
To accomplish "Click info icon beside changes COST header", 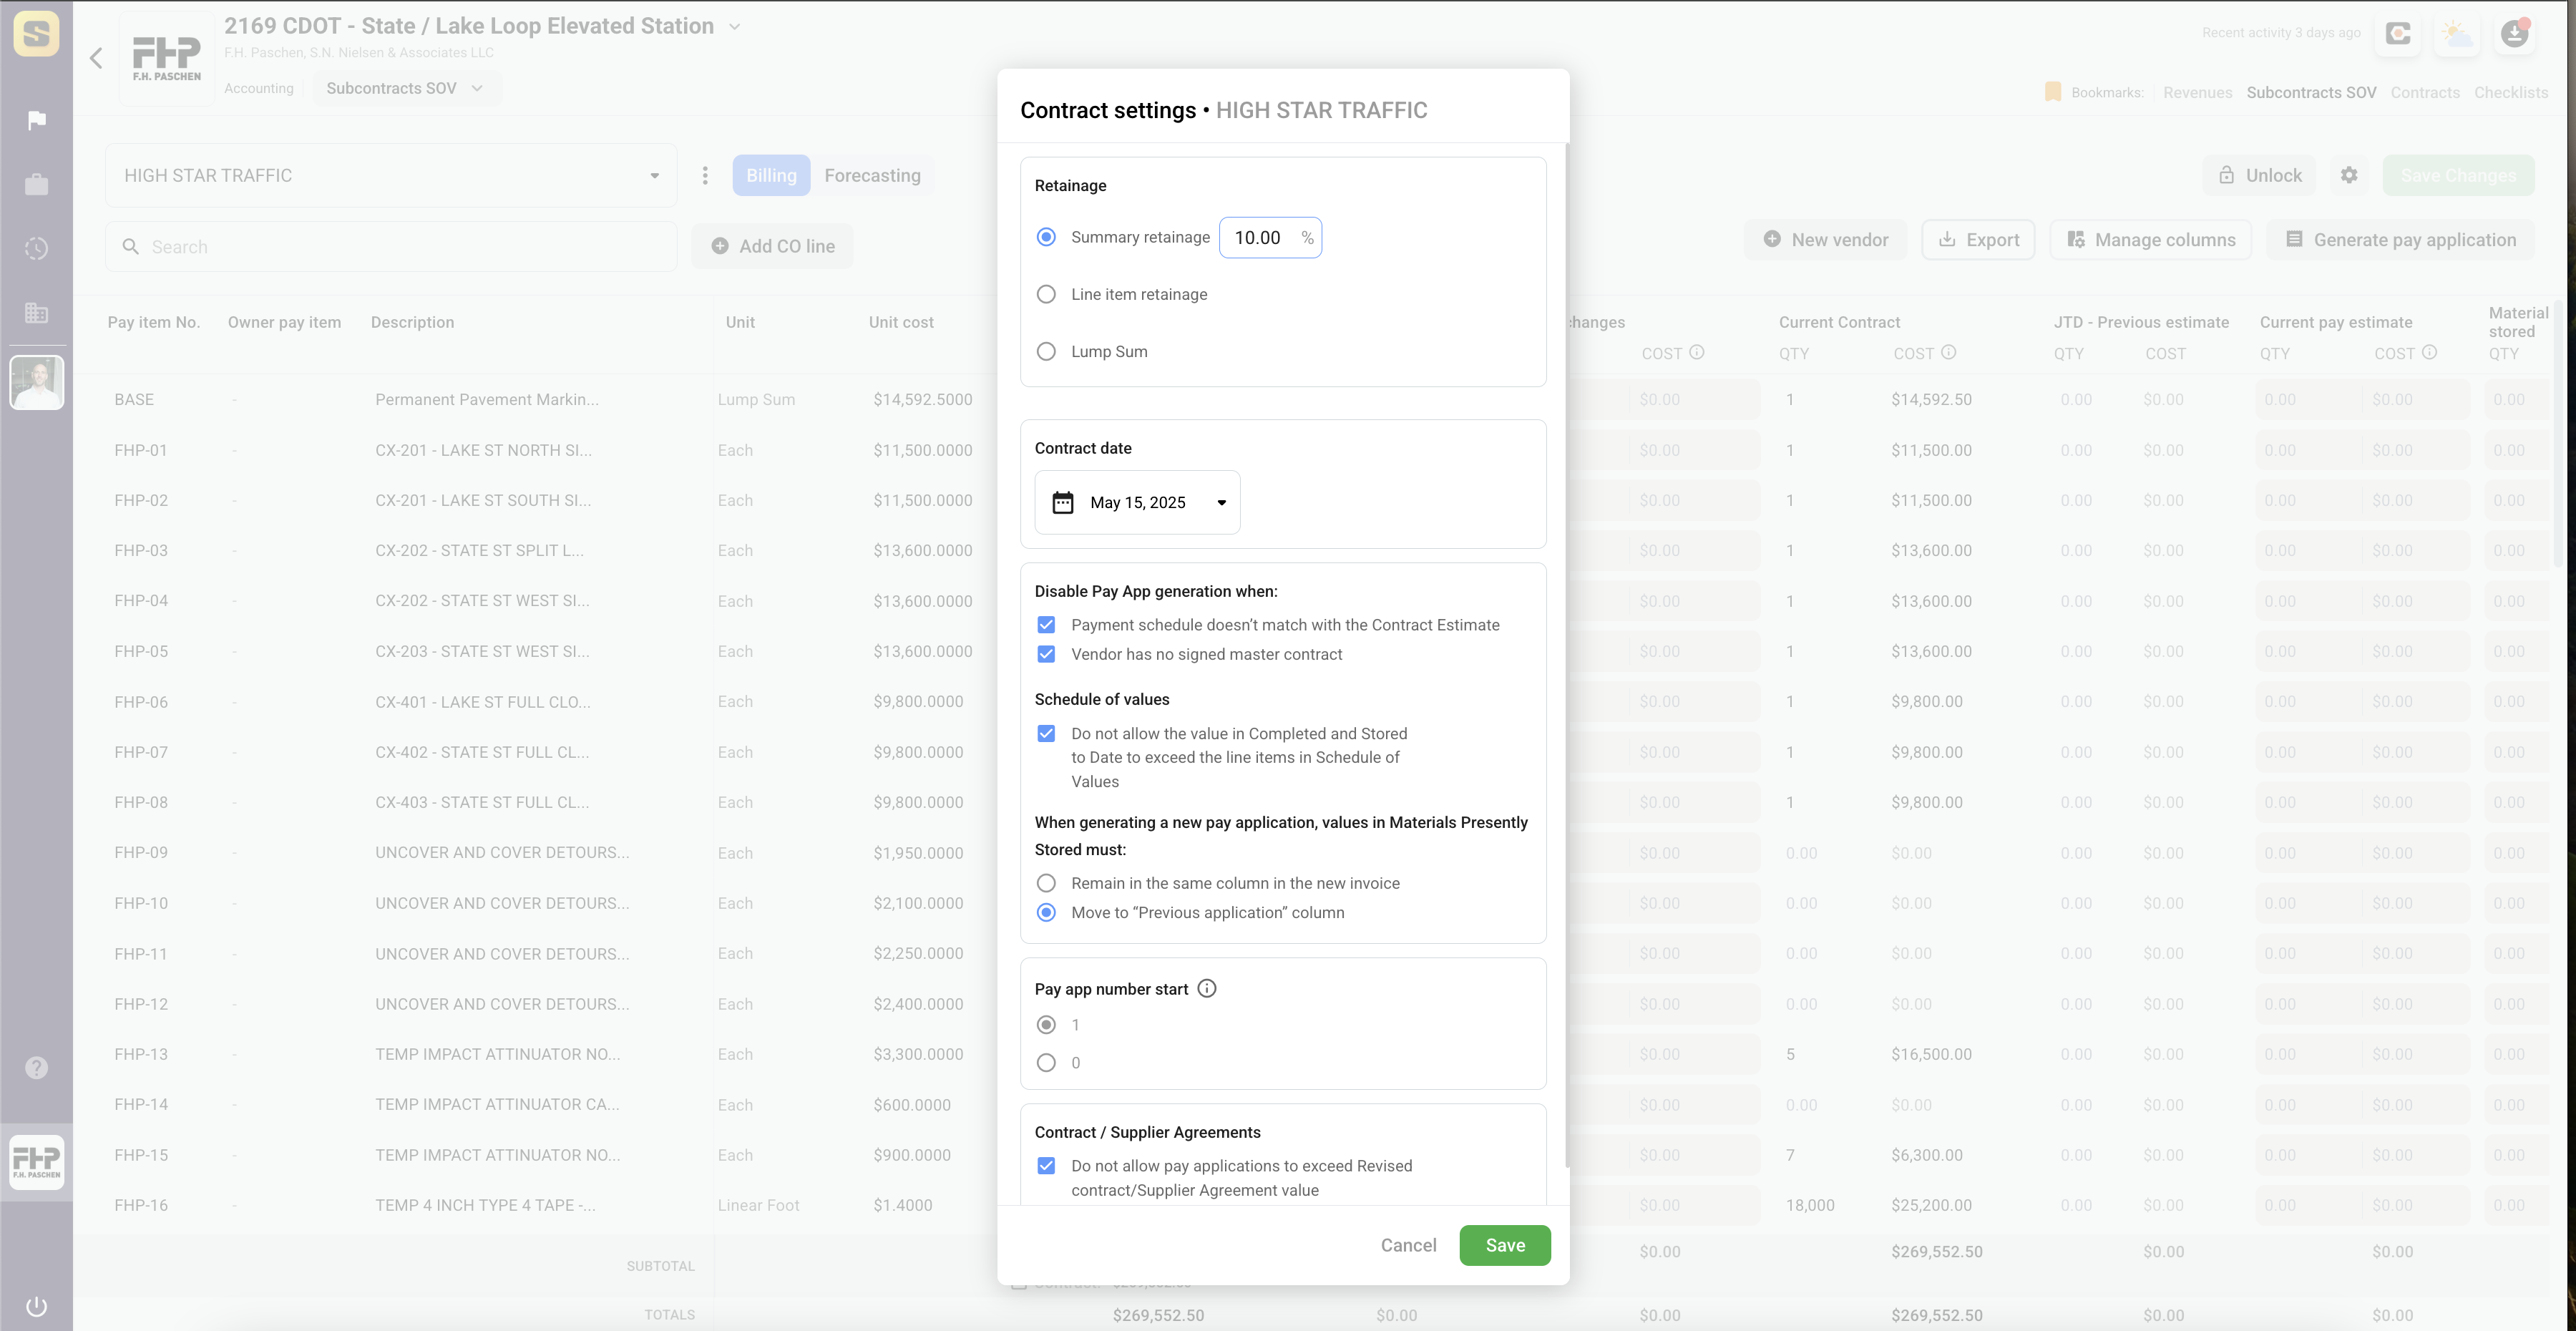I will tap(1697, 352).
